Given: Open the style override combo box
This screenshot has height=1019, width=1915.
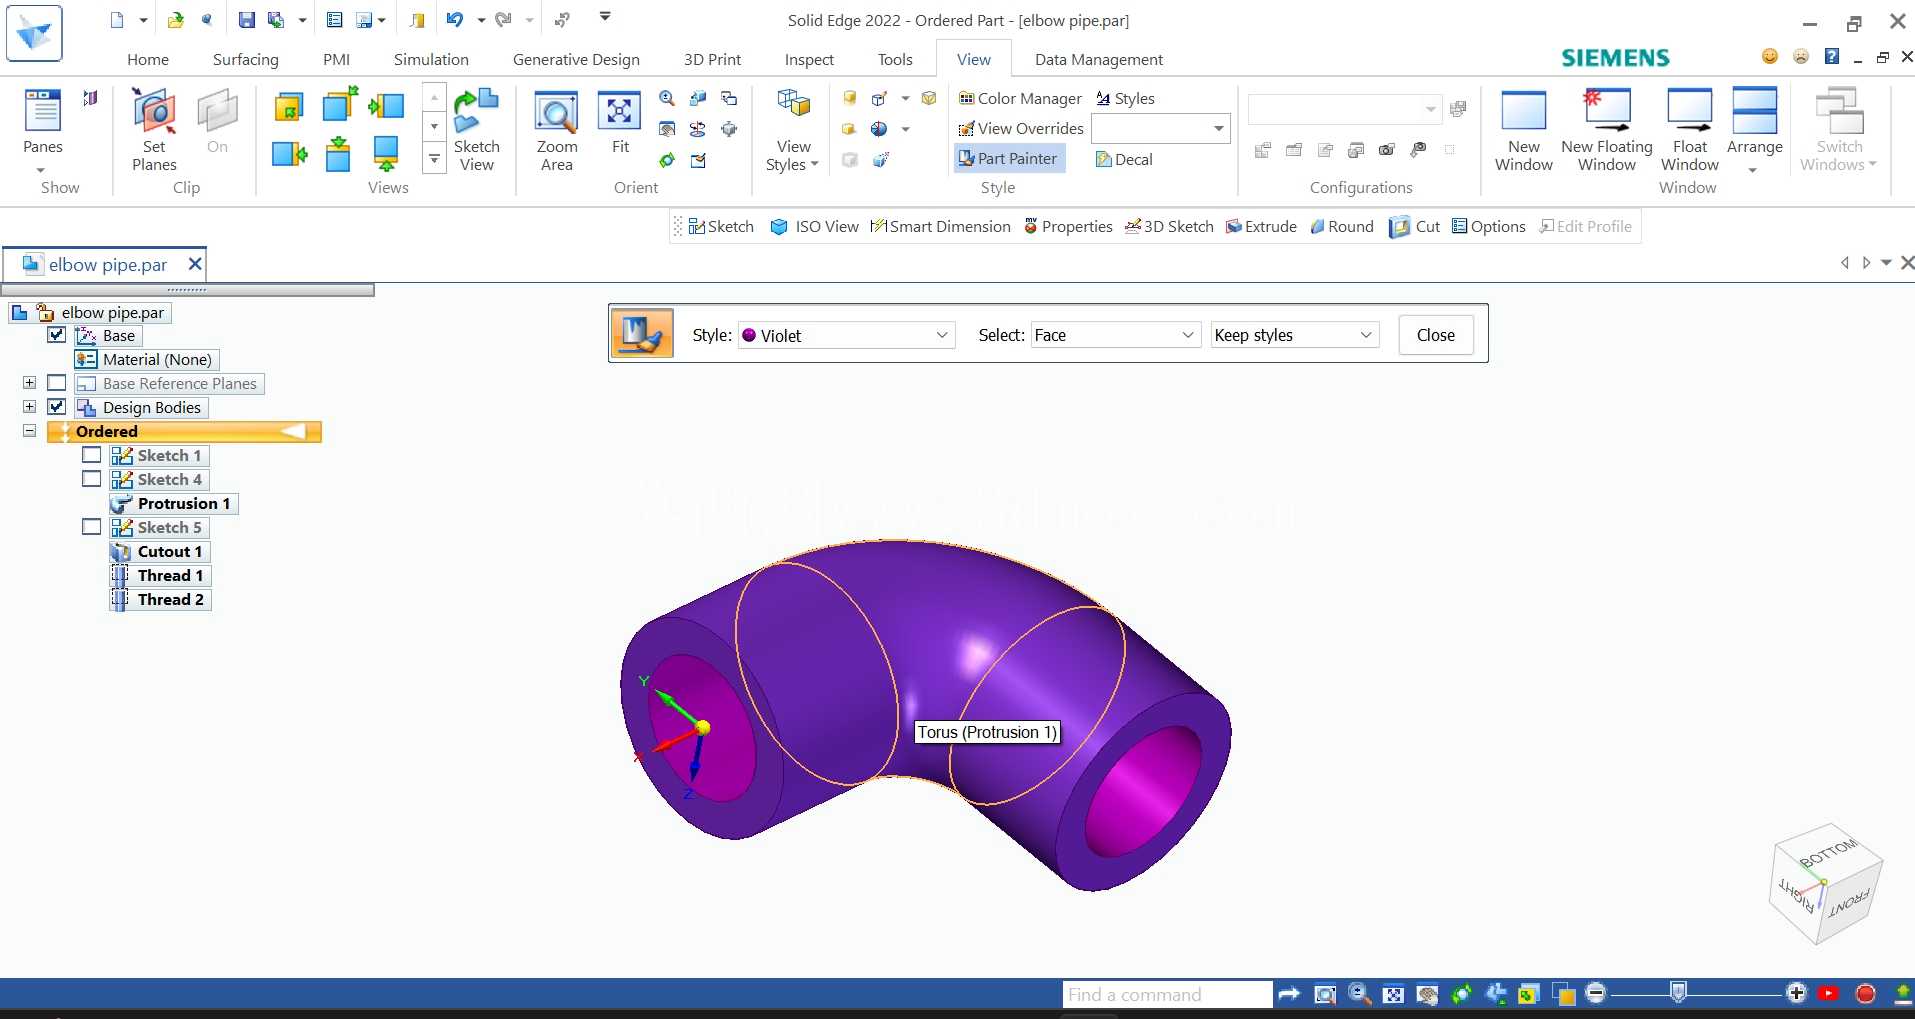Looking at the screenshot, I should coord(1160,128).
